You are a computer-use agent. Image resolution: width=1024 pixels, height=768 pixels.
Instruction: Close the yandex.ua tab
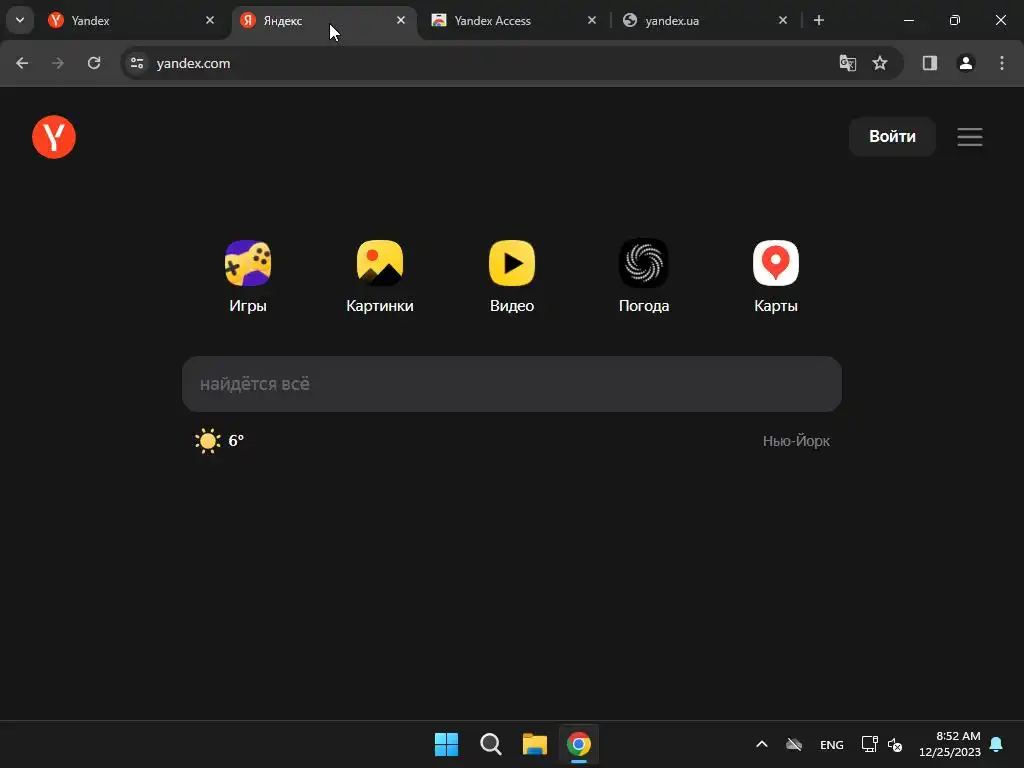click(783, 20)
